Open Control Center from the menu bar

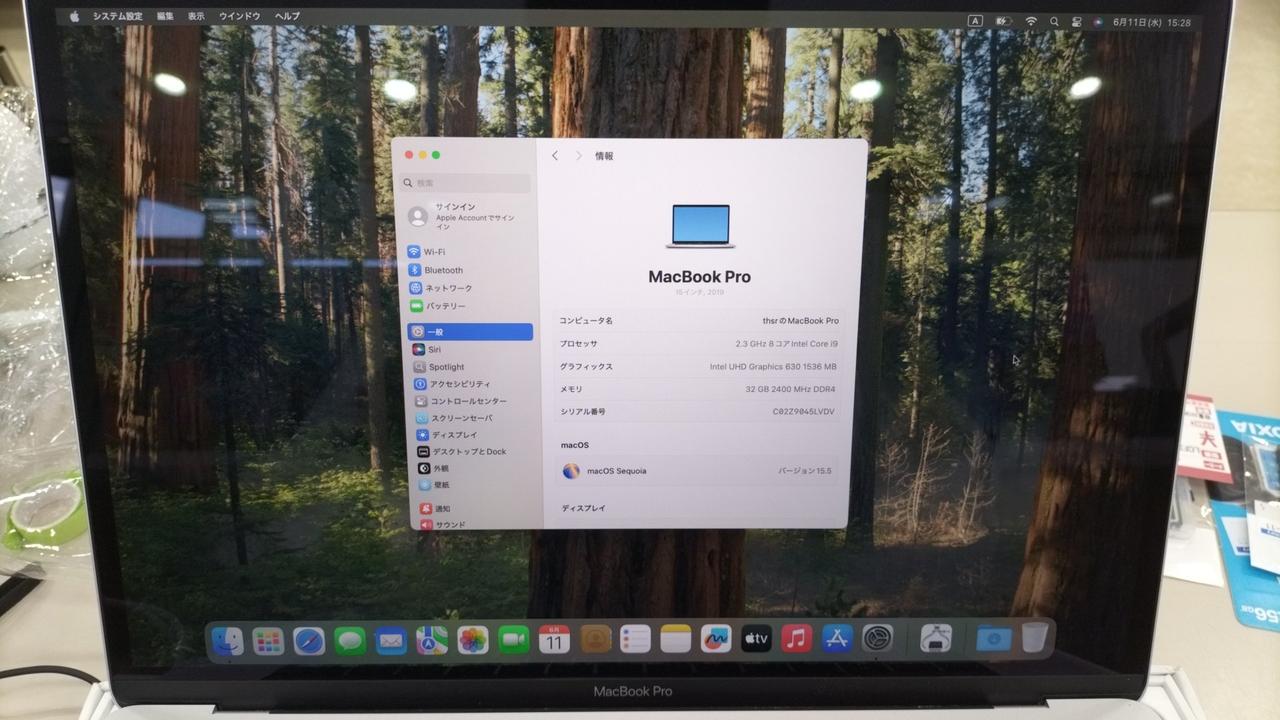tap(1077, 21)
